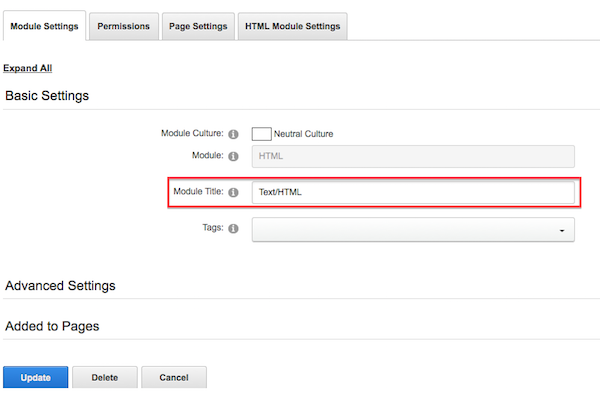Check the Neutral Culture checkbox
Screen dimensions: 600x397
click(x=261, y=134)
